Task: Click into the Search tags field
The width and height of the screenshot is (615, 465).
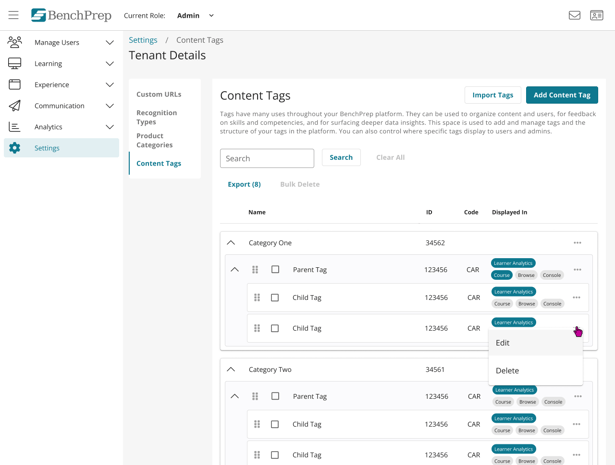Action: pyautogui.click(x=267, y=158)
